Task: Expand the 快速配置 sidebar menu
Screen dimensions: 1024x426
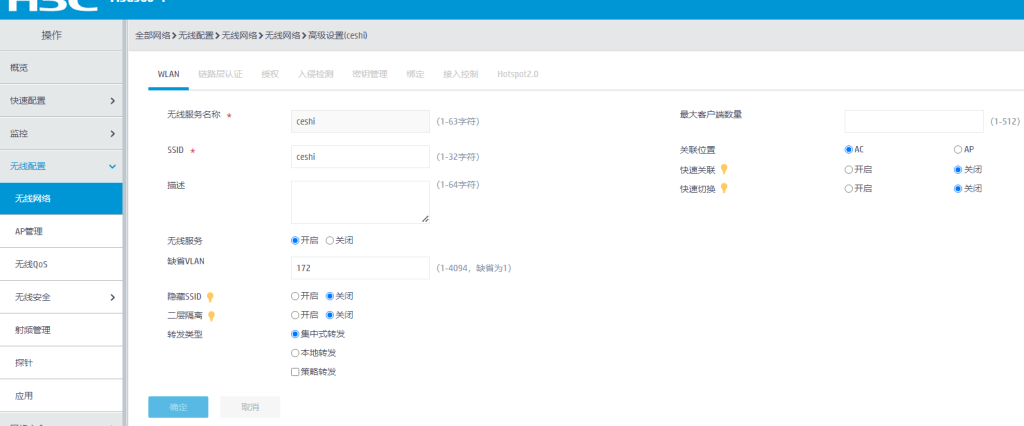Action: [61, 101]
